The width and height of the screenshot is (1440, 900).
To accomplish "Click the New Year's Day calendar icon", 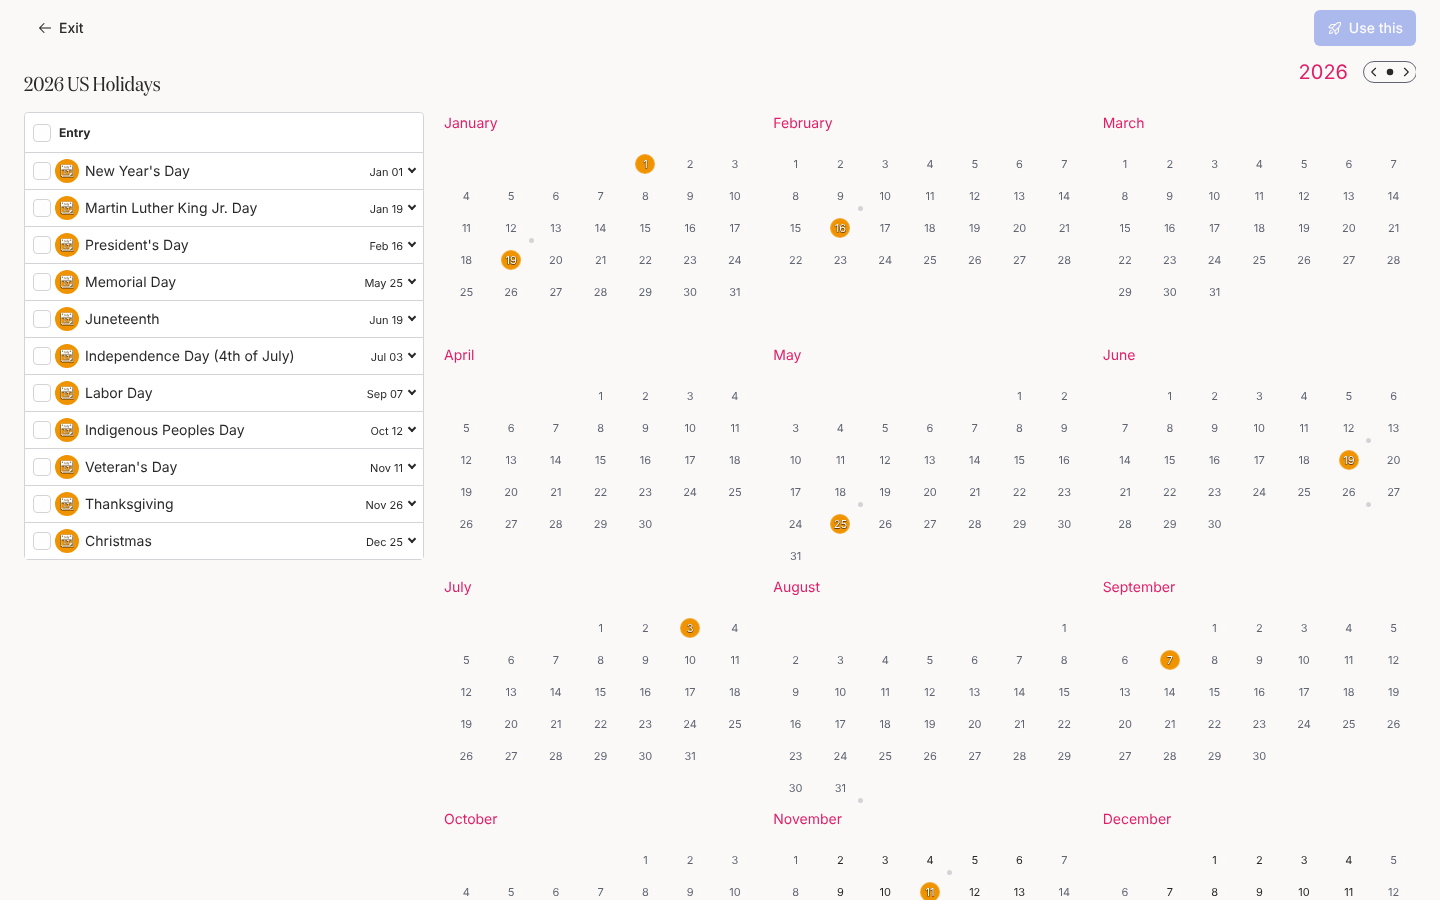I will pos(67,171).
